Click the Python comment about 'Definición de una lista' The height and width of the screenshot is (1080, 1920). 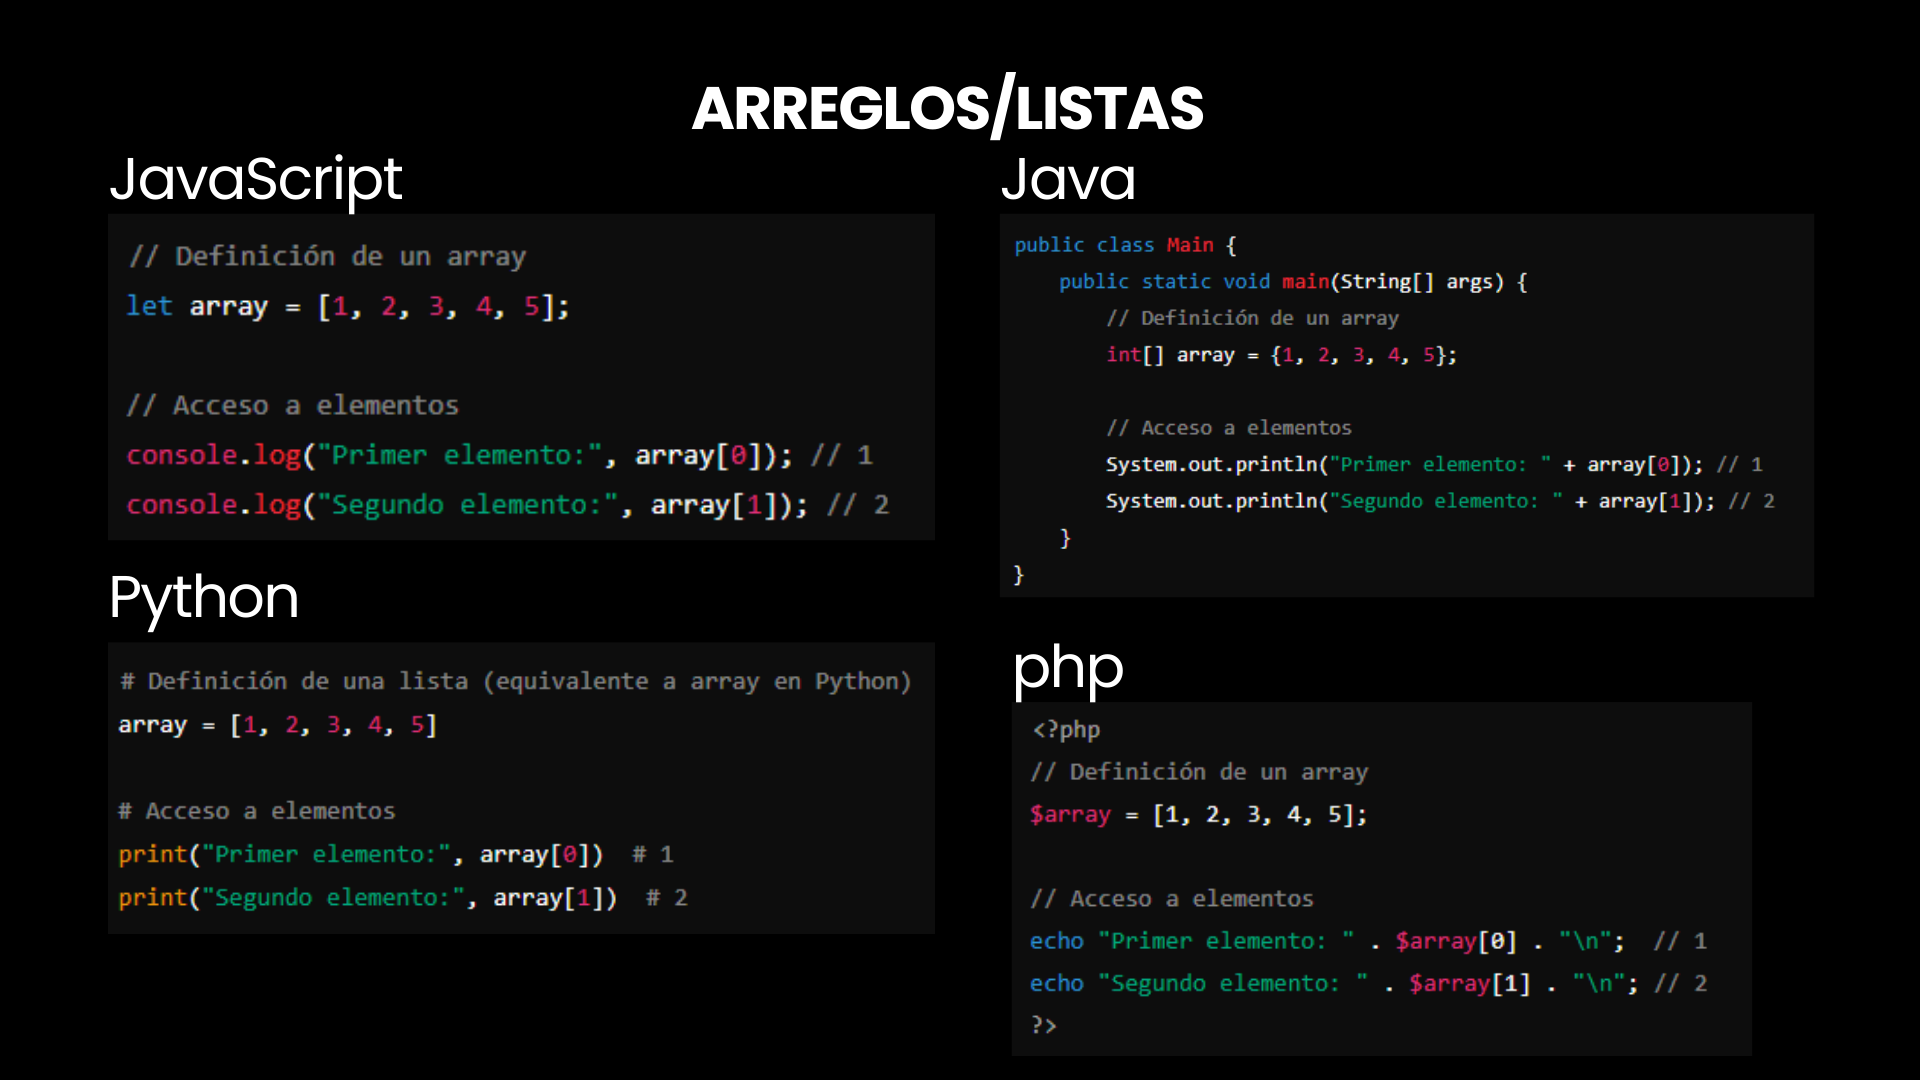coord(515,681)
